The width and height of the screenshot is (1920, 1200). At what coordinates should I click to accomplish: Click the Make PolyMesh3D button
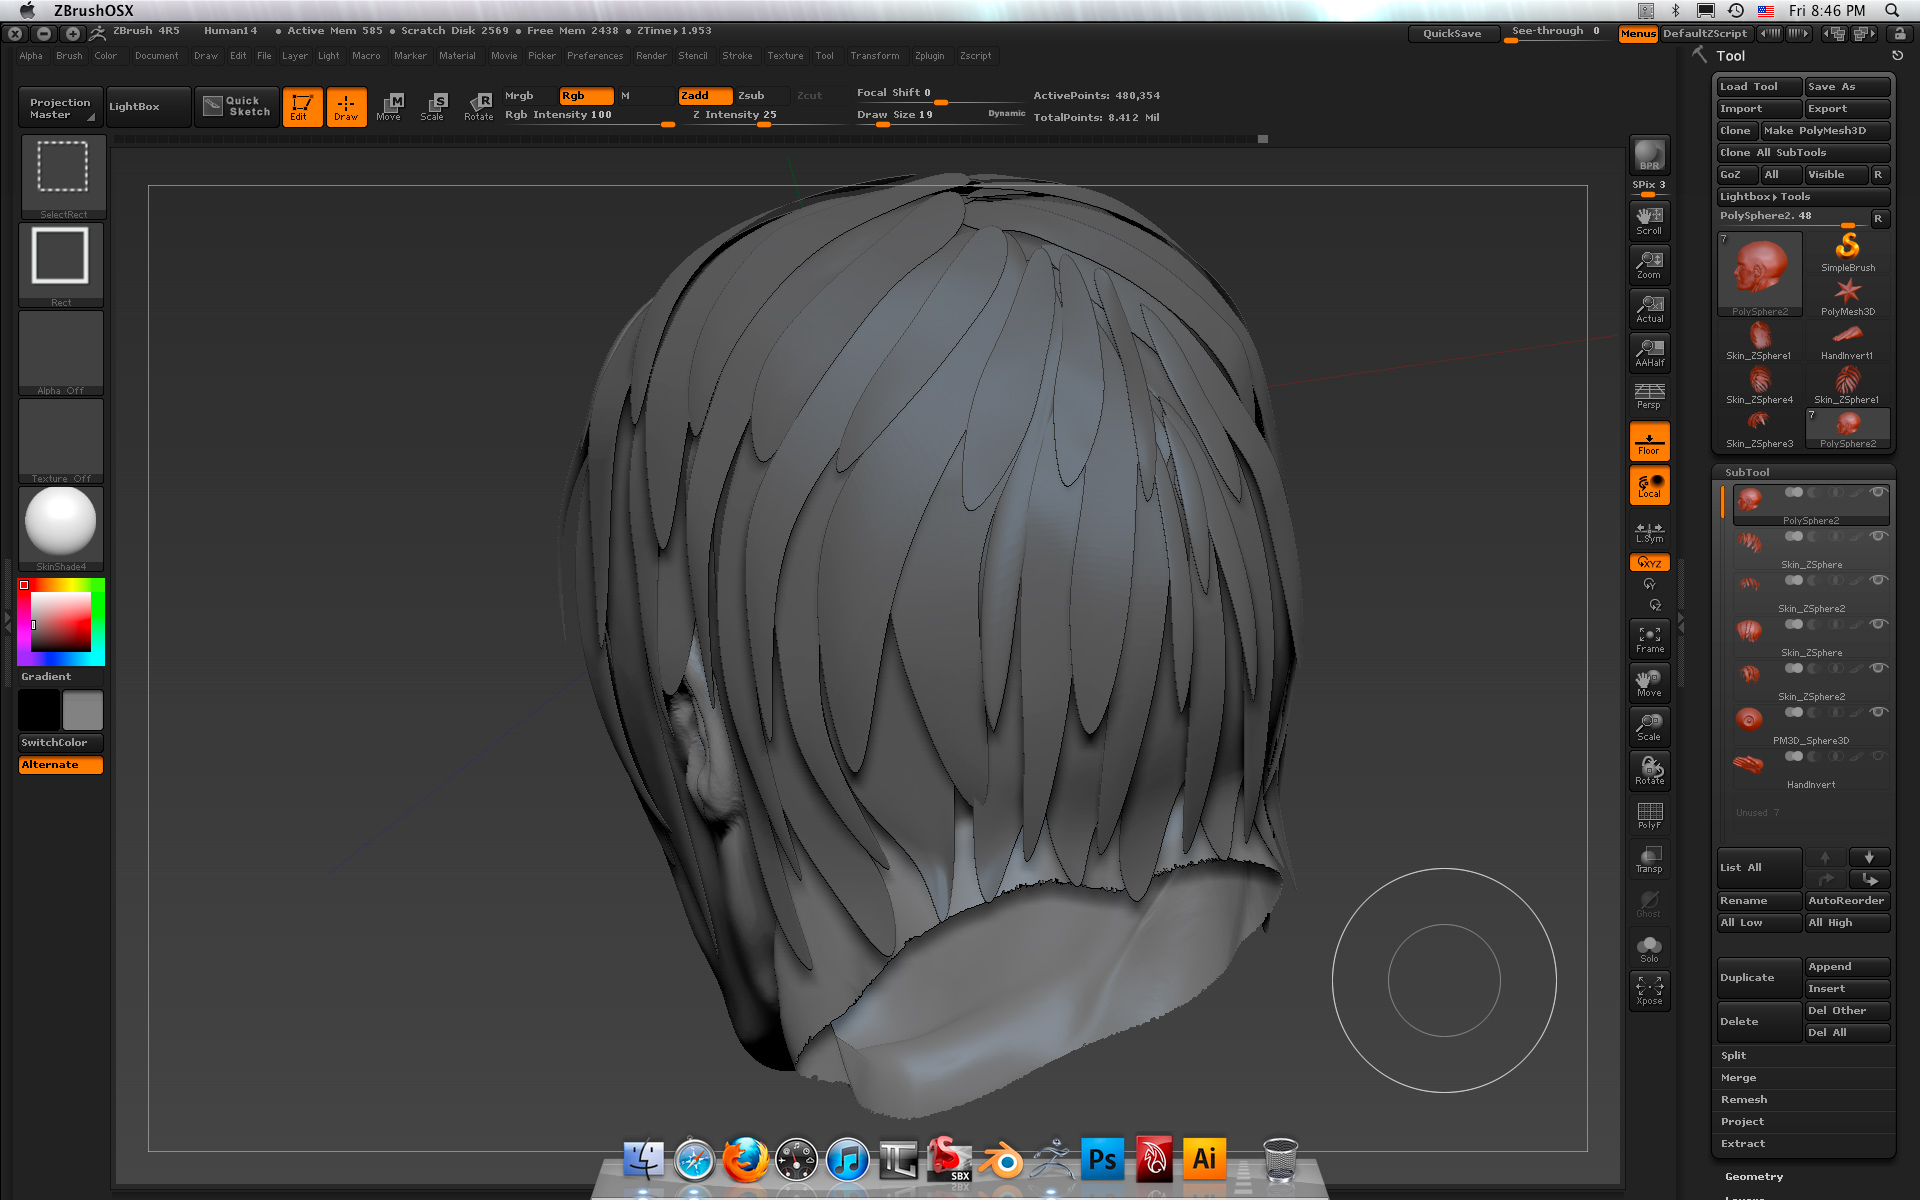[1825, 131]
